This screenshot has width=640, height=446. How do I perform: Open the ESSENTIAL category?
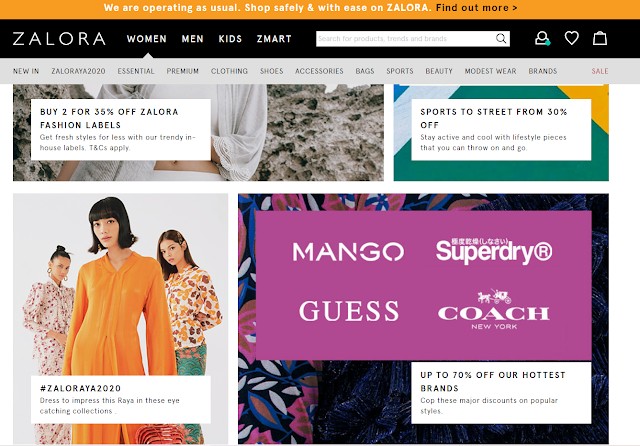click(x=136, y=71)
